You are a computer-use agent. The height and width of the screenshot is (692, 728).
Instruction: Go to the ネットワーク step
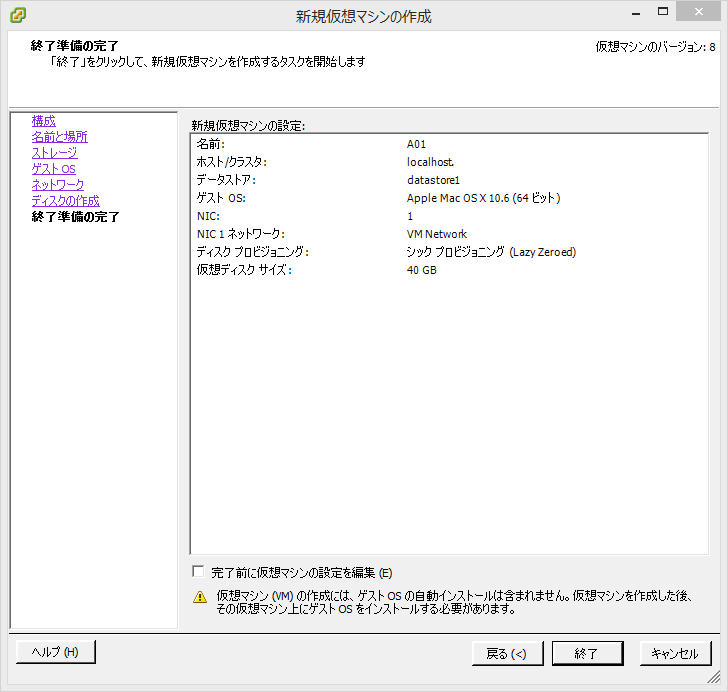pyautogui.click(x=58, y=185)
